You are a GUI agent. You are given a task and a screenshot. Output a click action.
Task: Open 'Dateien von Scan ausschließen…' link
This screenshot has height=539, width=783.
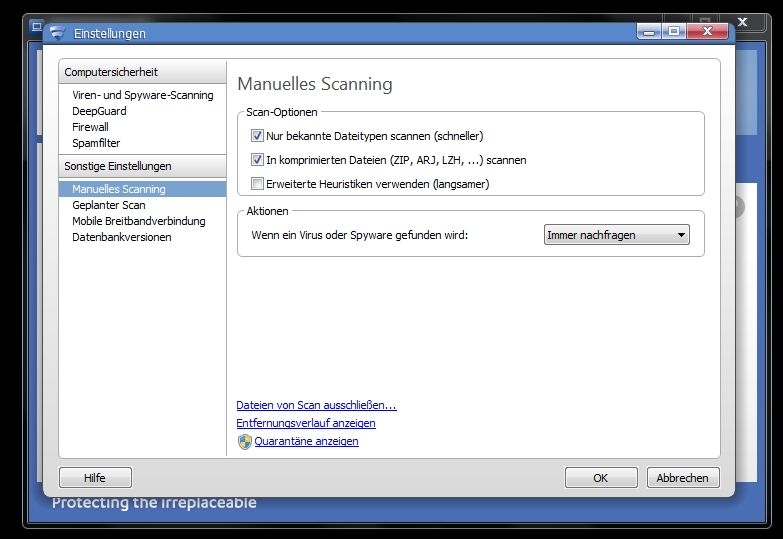[x=316, y=405]
